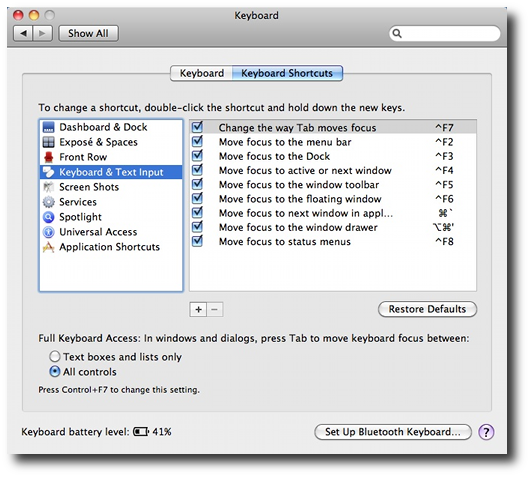Uncheck Move focus to the Dock
The height and width of the screenshot is (477, 530).
[197, 156]
